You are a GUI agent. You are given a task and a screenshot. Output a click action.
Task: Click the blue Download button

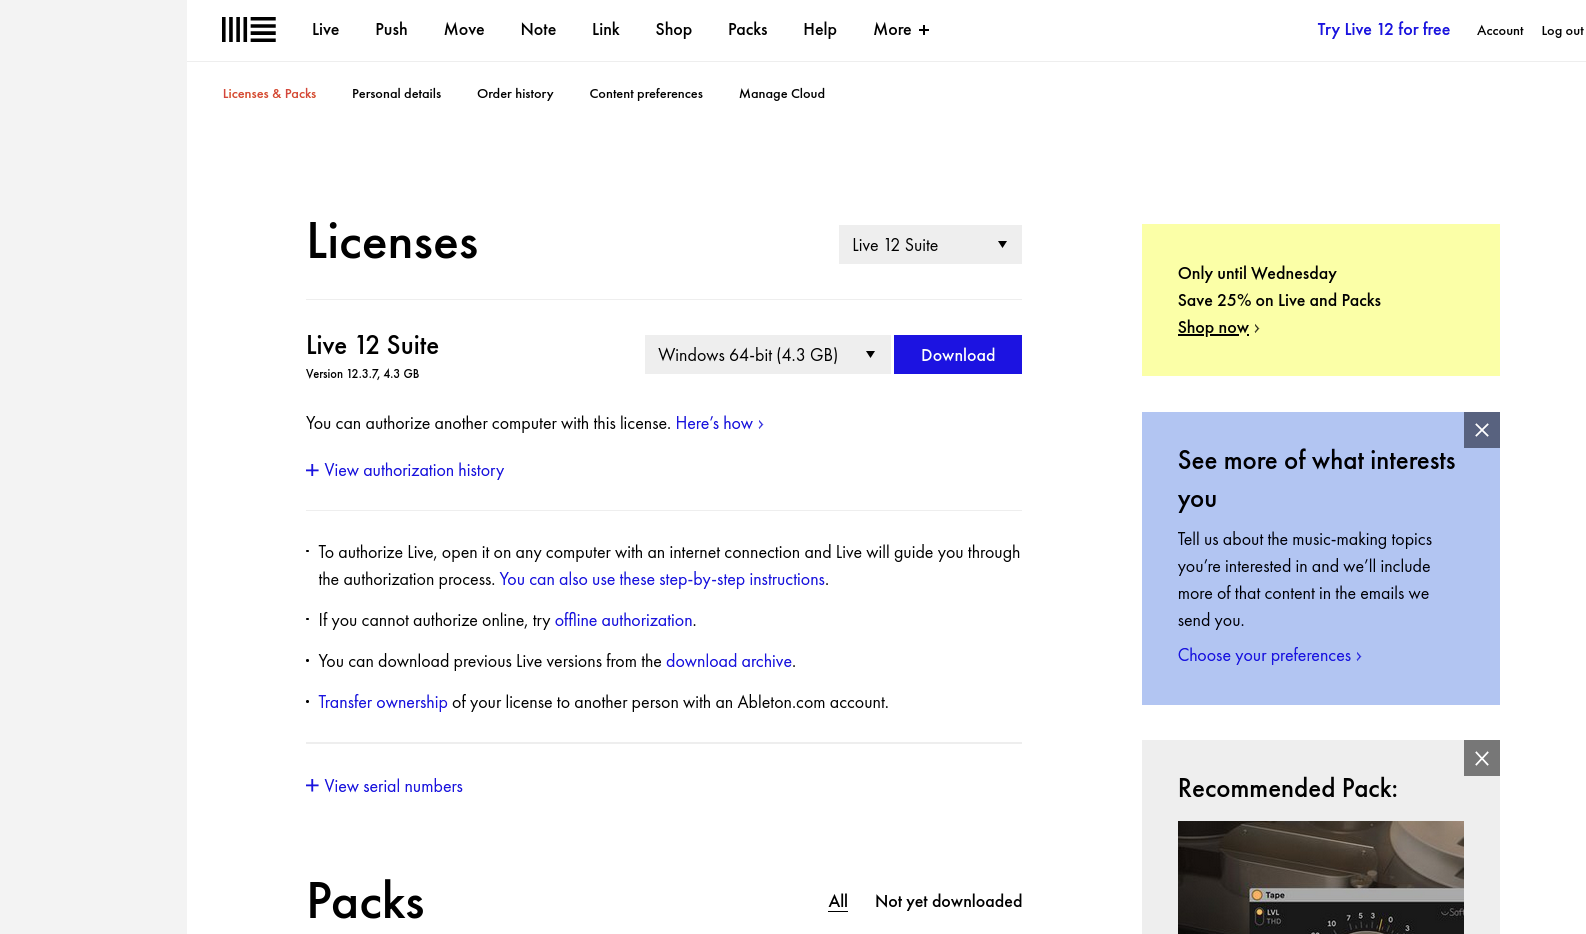(x=957, y=355)
